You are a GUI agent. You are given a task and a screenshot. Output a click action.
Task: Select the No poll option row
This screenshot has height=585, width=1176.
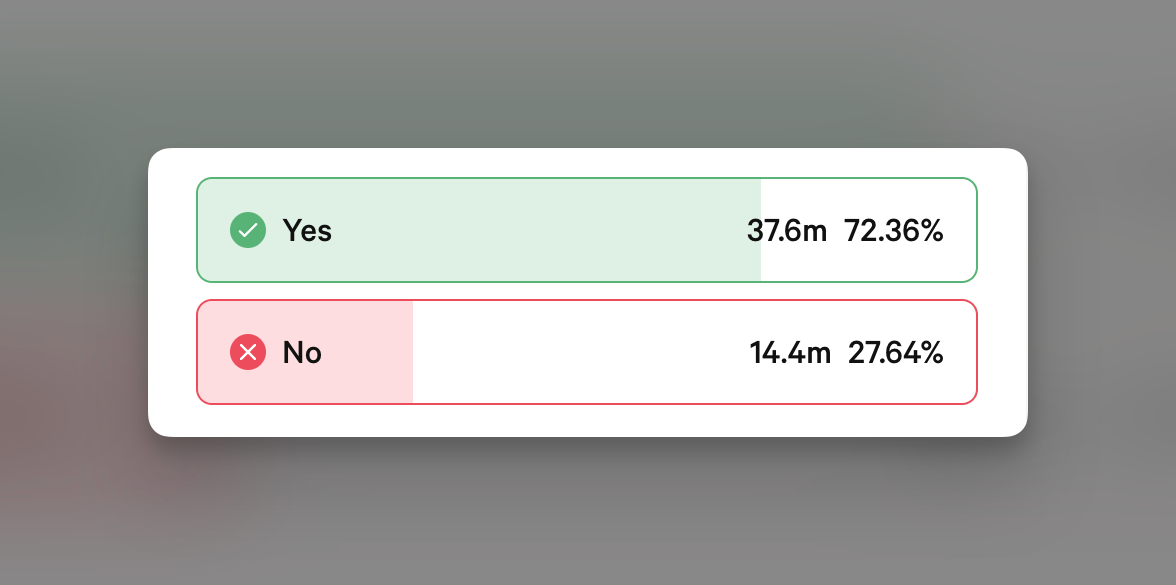click(x=586, y=352)
